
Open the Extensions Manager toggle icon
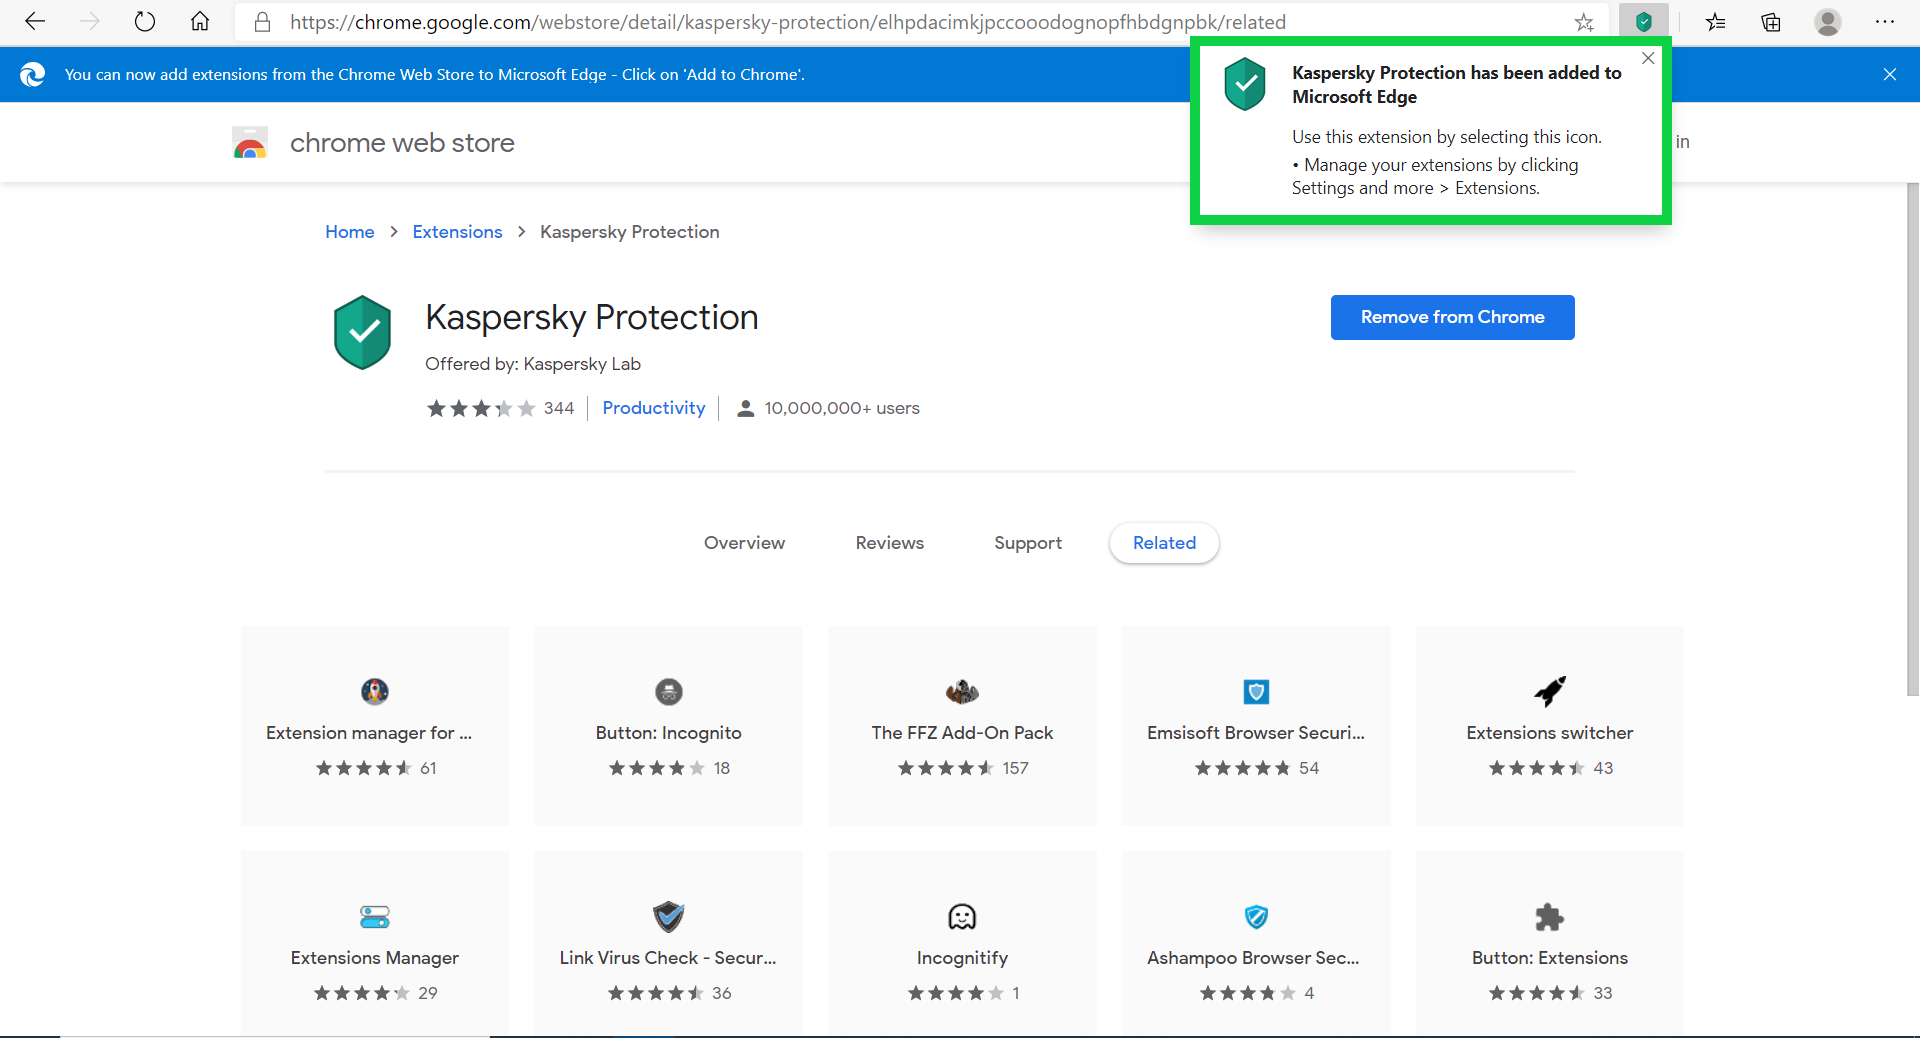[375, 916]
